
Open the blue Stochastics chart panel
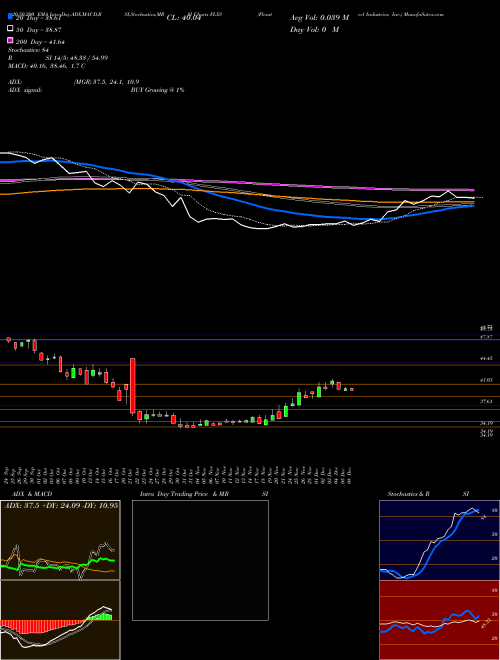(439, 540)
